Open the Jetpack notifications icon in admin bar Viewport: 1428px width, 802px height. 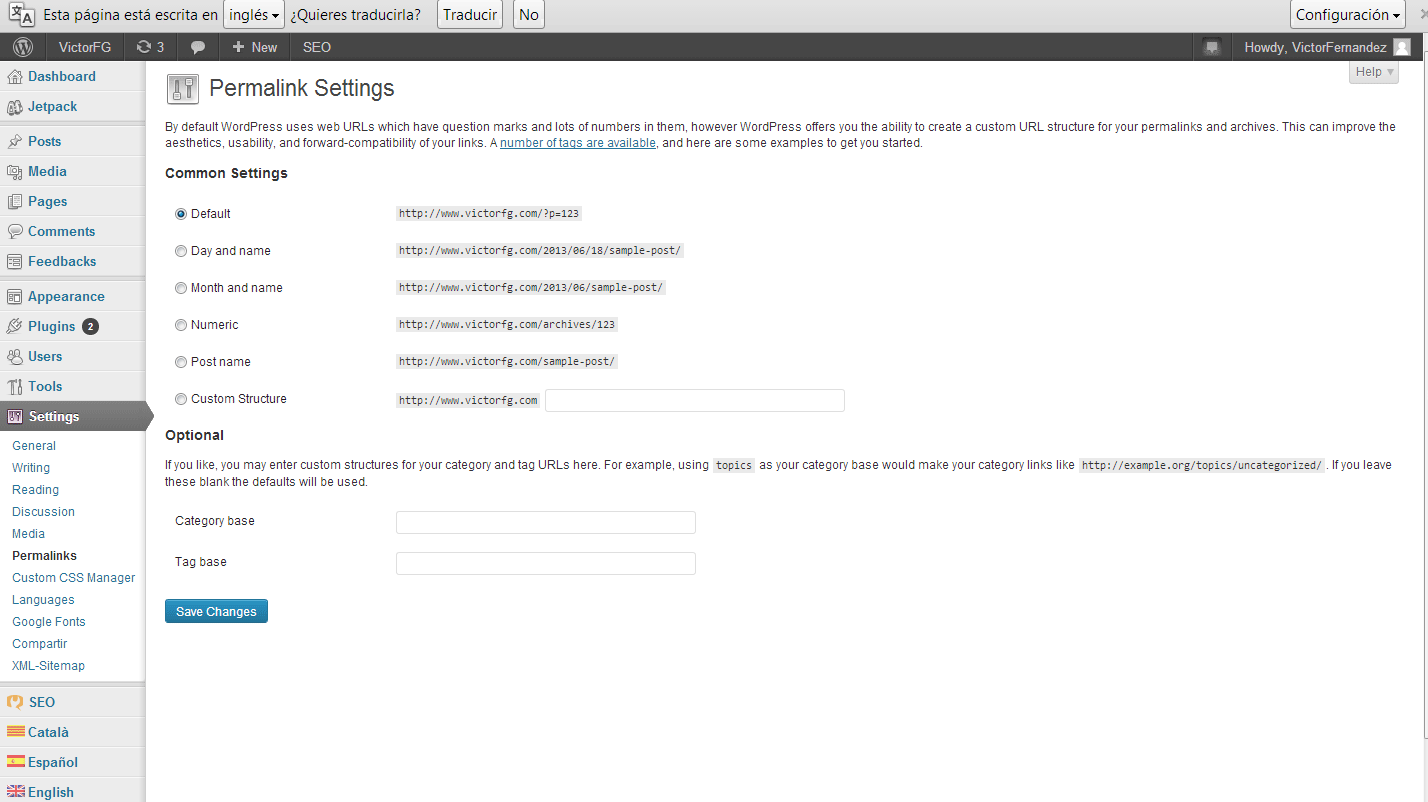(1212, 47)
